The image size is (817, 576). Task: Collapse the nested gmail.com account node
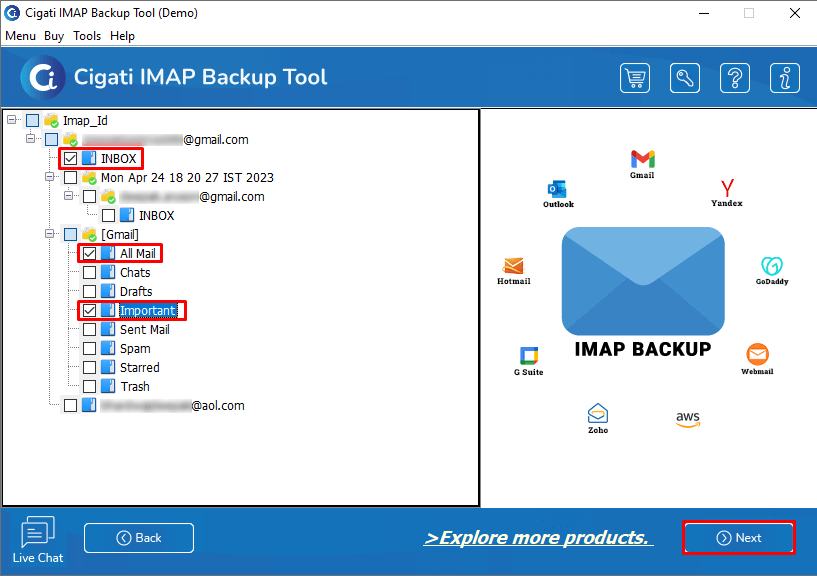[x=68, y=195]
